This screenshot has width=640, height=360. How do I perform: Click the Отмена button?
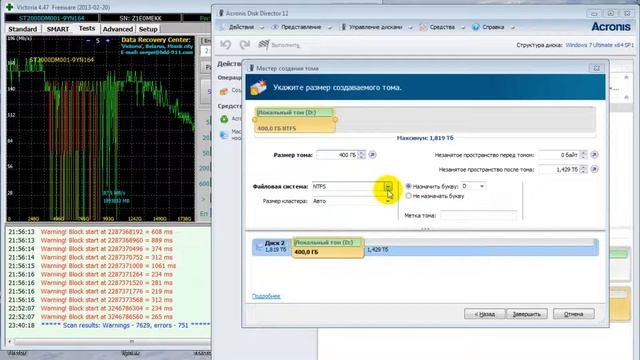573,314
